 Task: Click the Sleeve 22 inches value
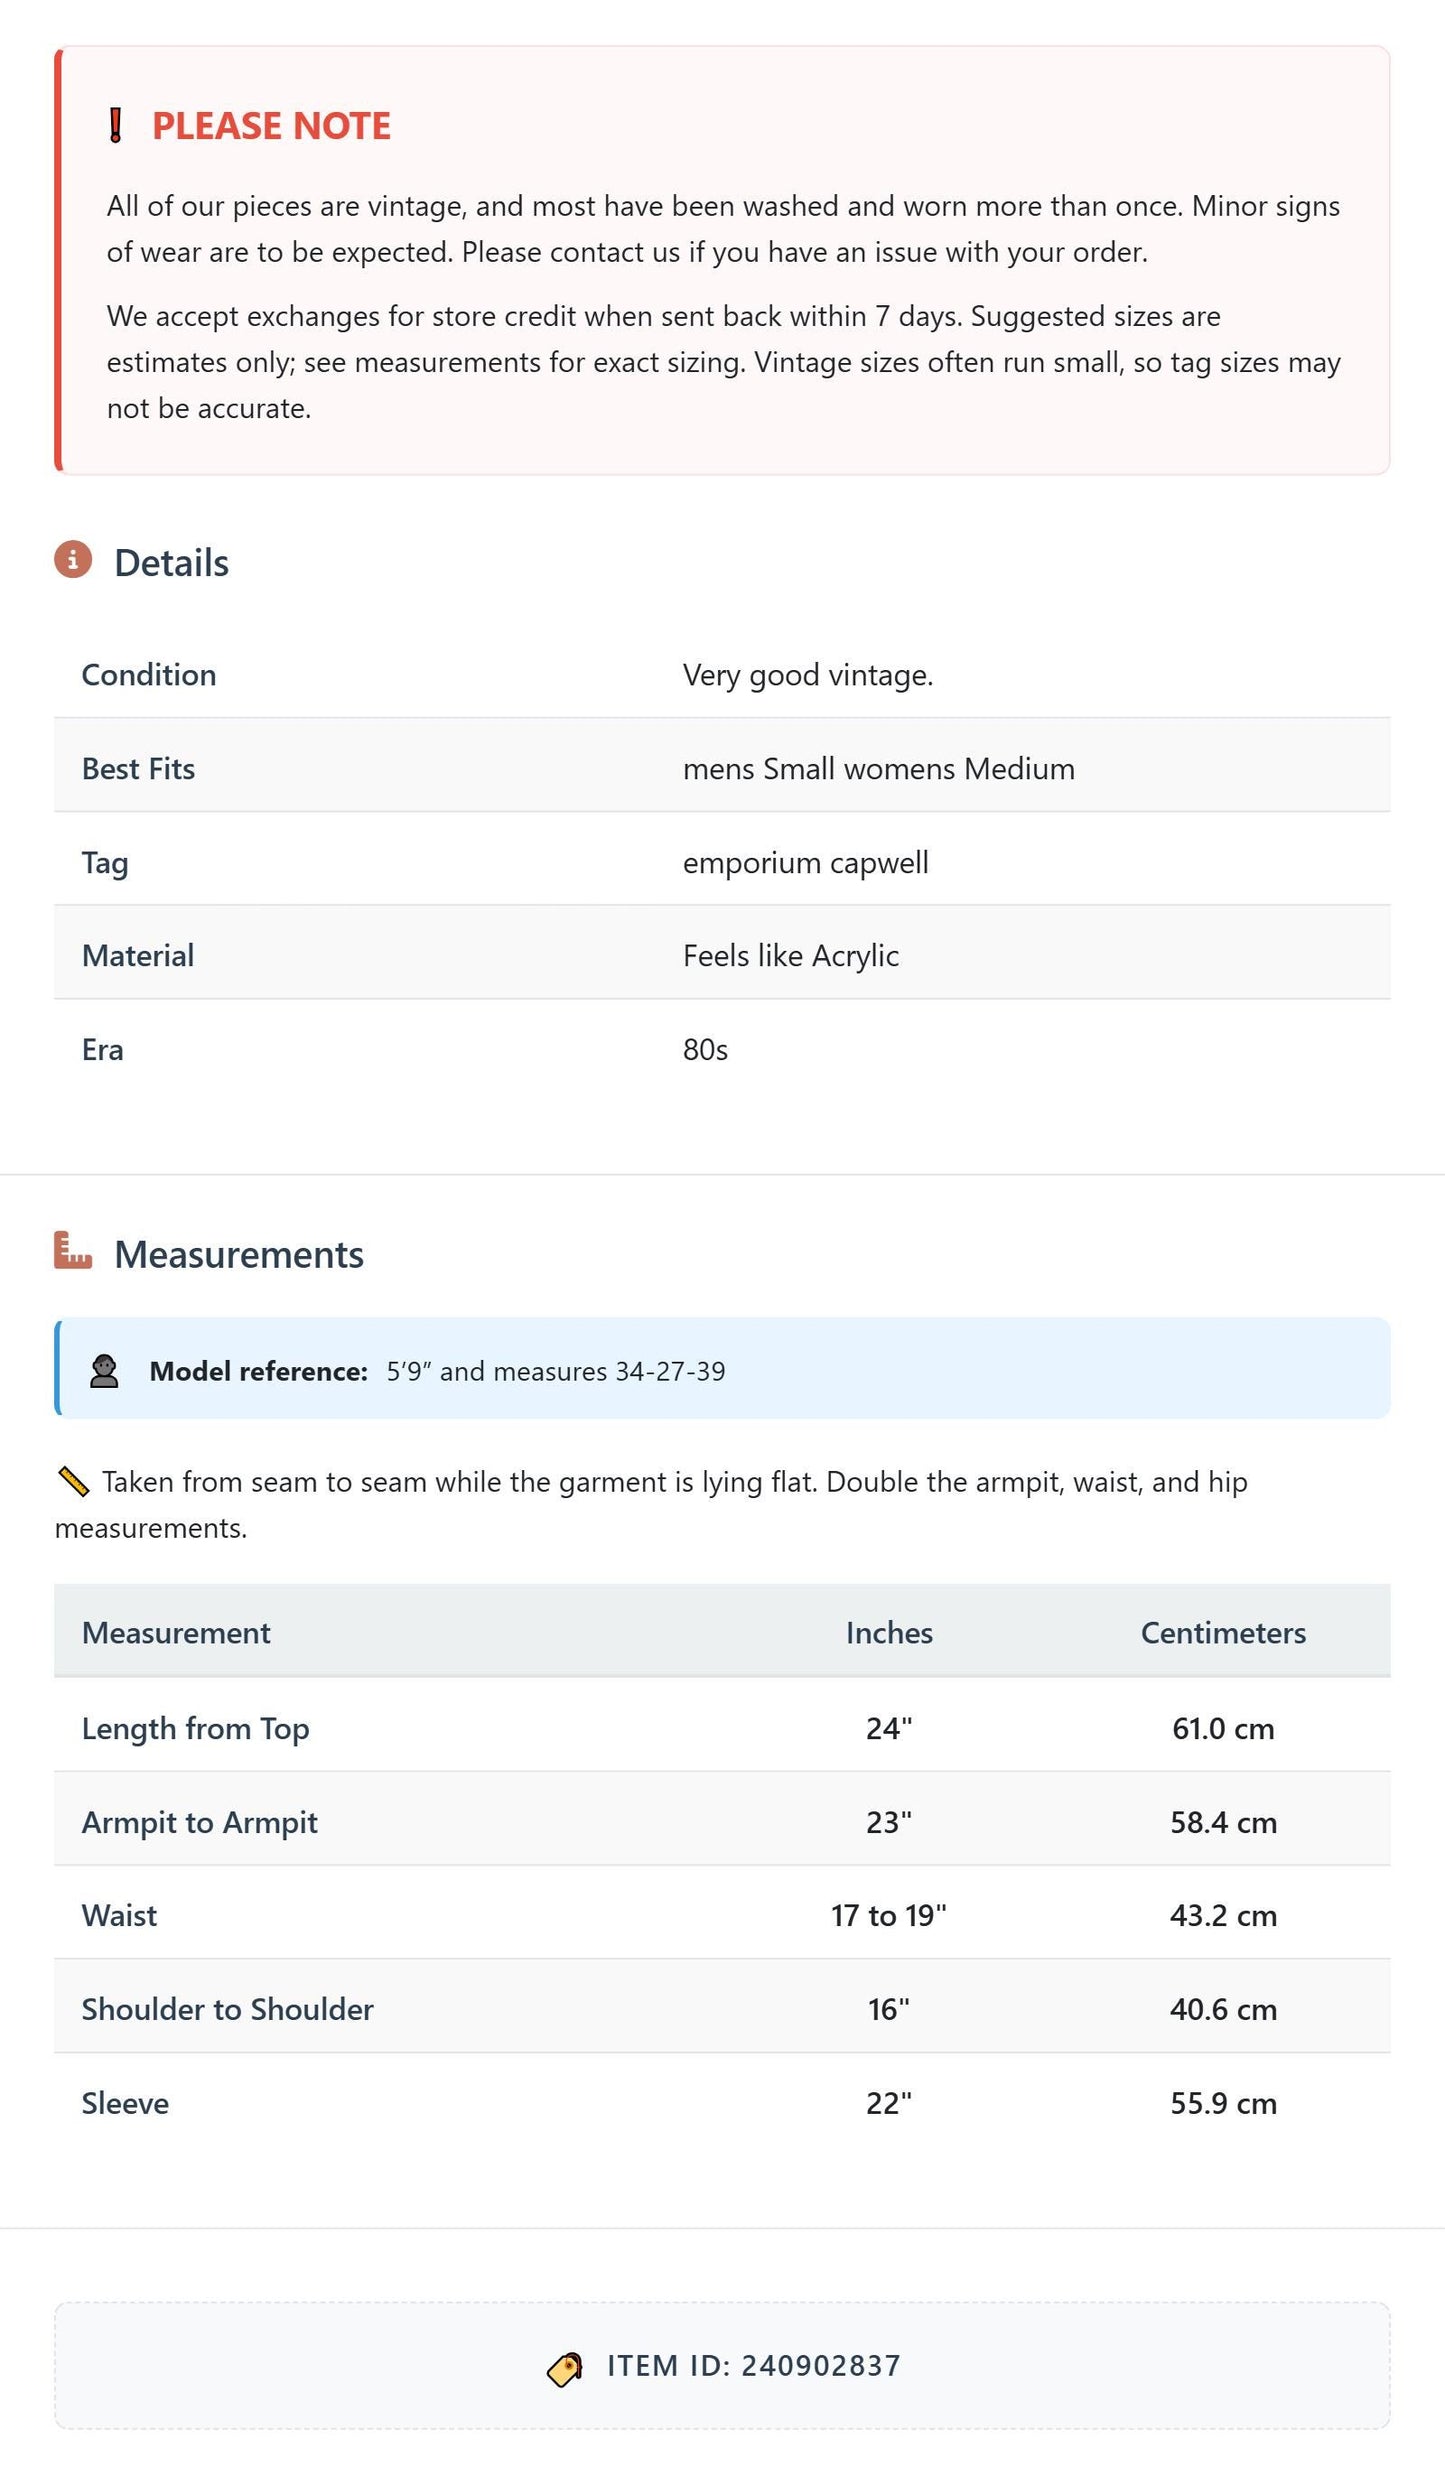click(x=889, y=2104)
